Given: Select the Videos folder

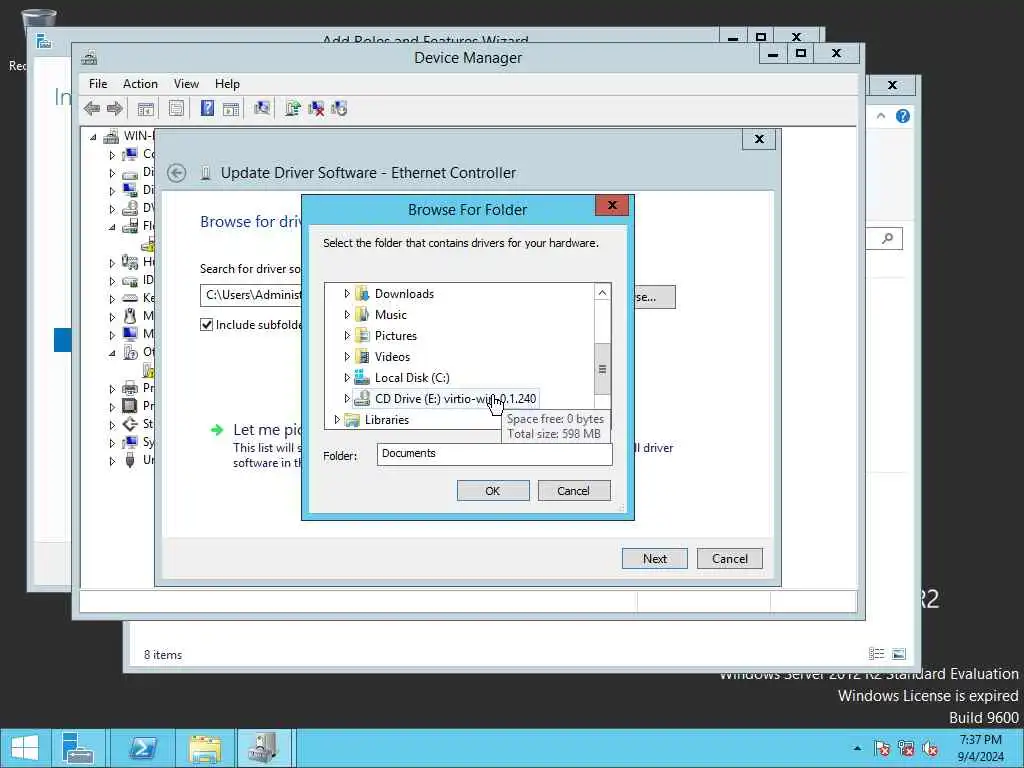Looking at the screenshot, I should 392,357.
